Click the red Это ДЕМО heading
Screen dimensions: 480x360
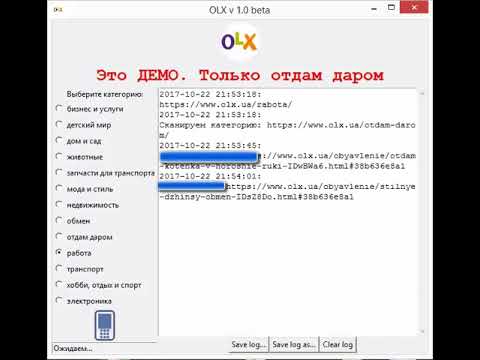tap(240, 75)
